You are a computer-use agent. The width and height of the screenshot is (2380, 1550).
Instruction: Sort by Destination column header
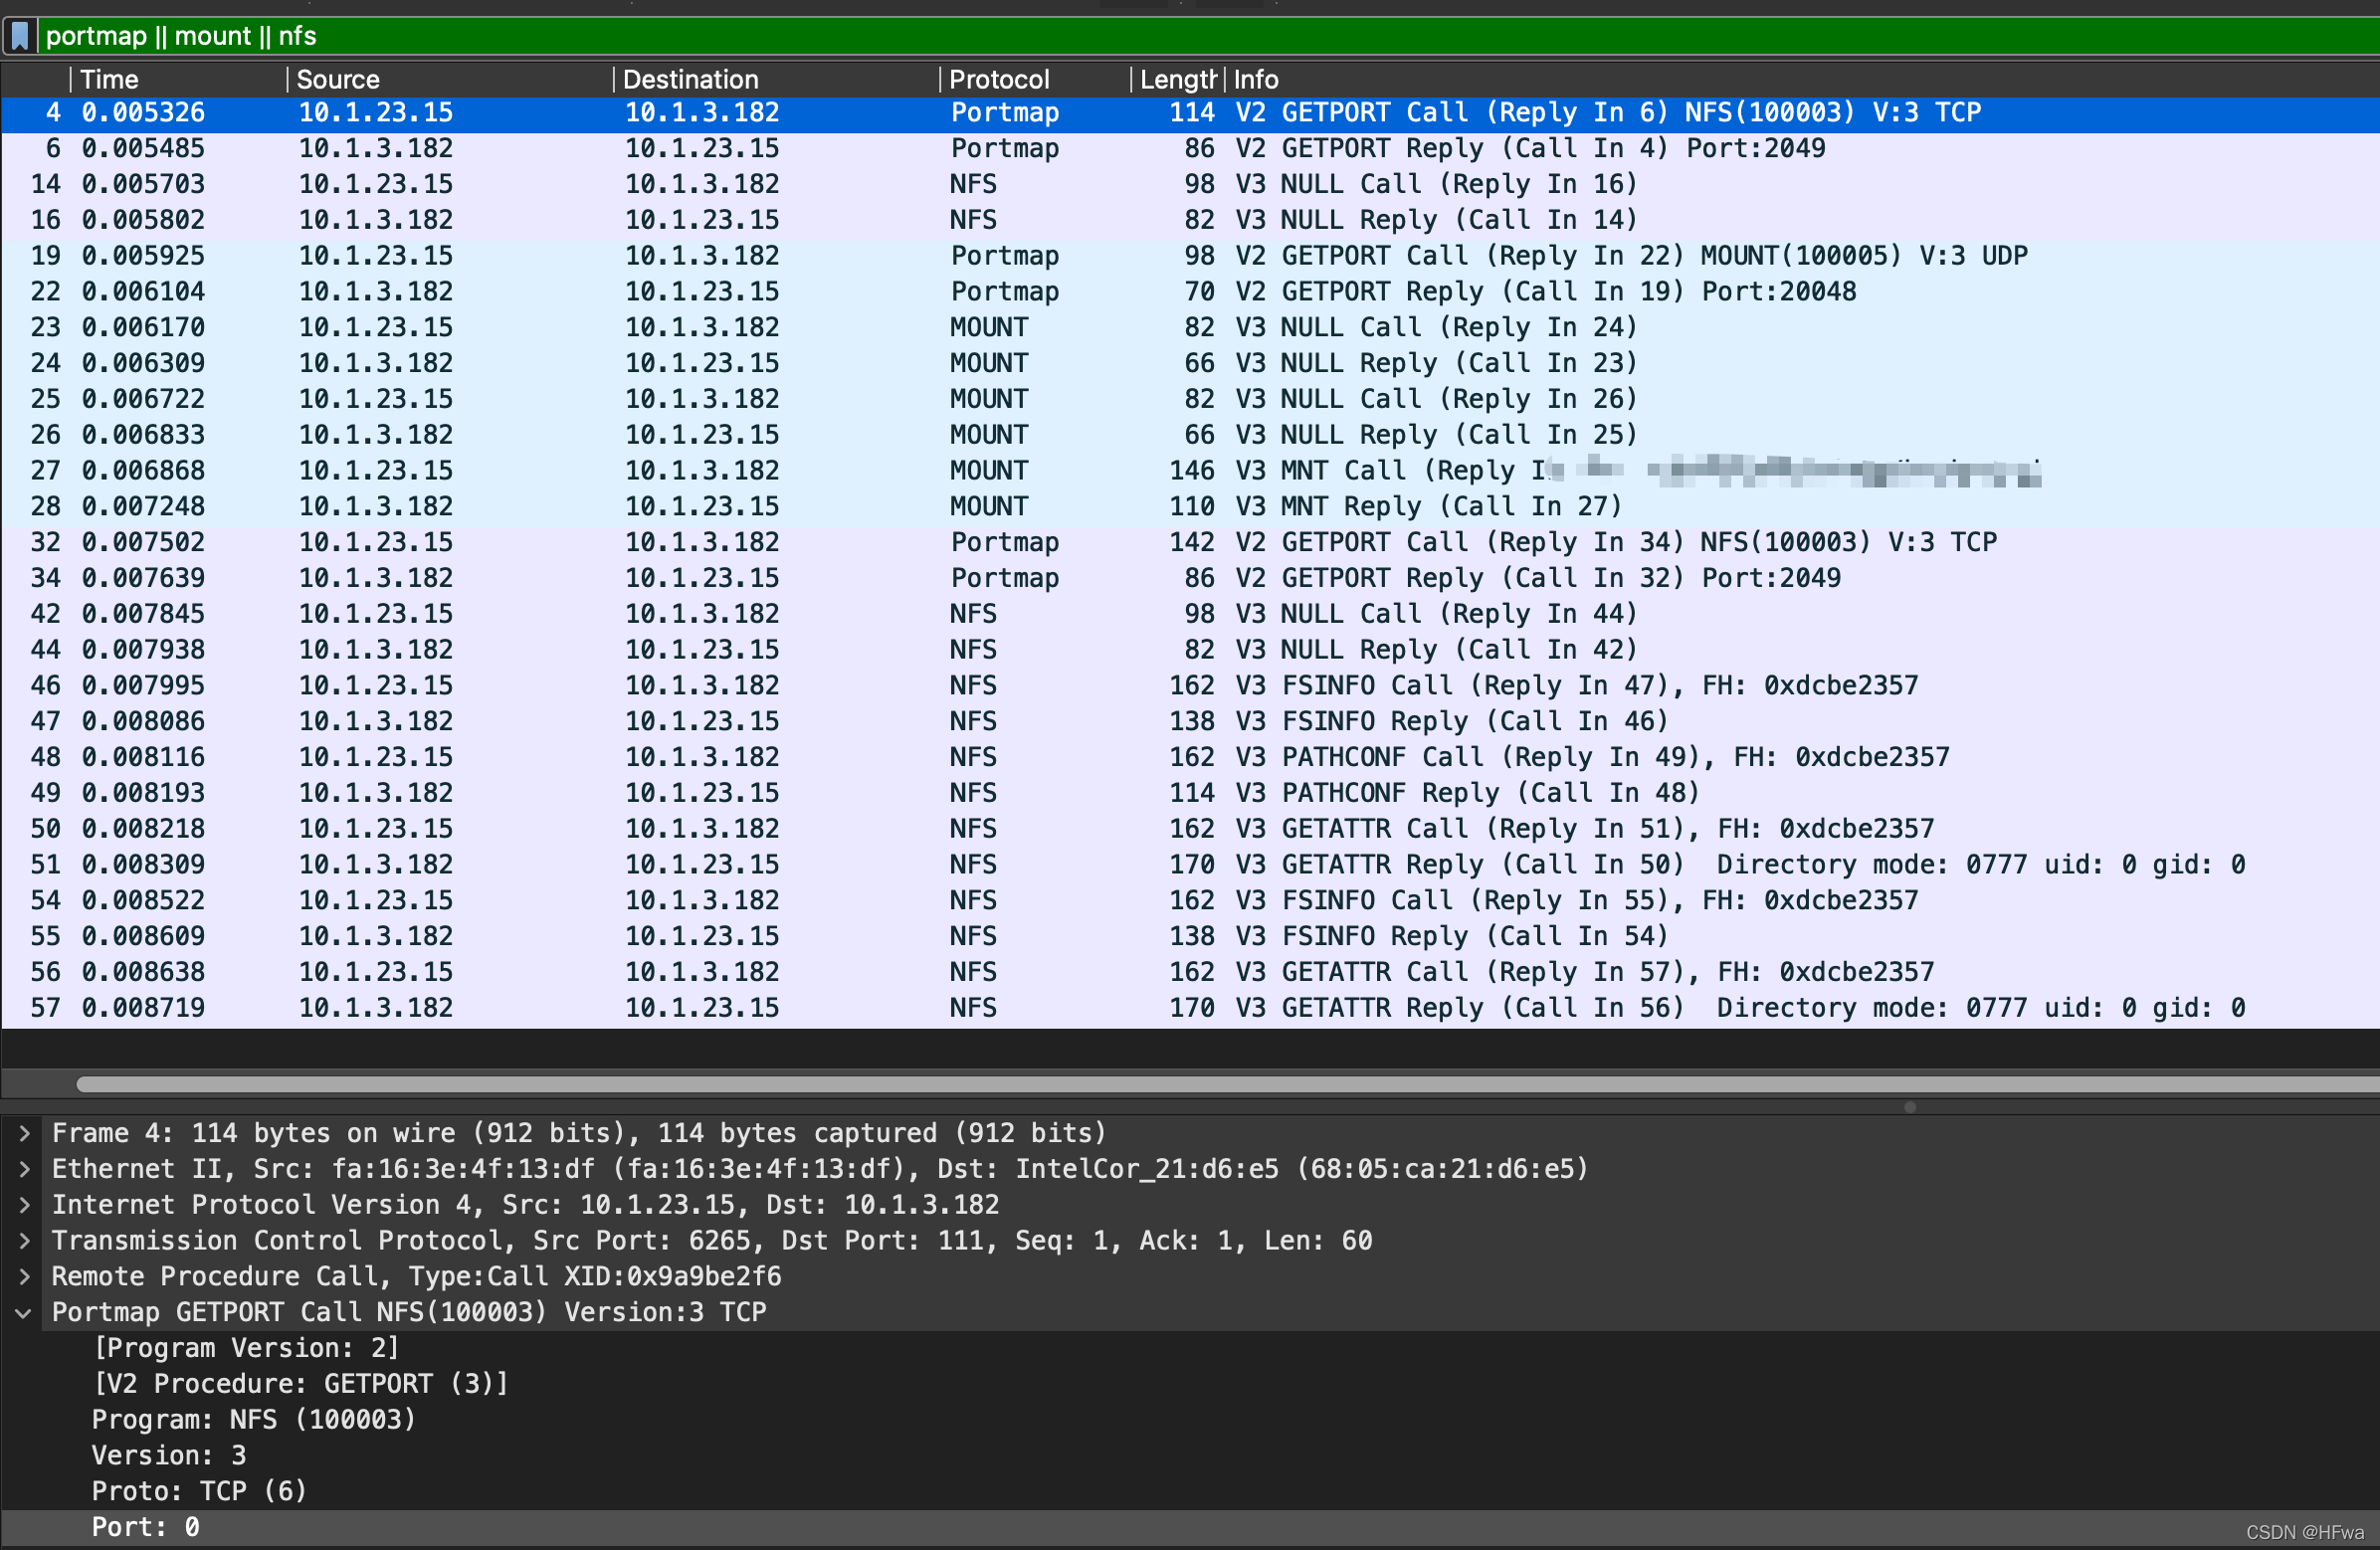pyautogui.click(x=690, y=79)
